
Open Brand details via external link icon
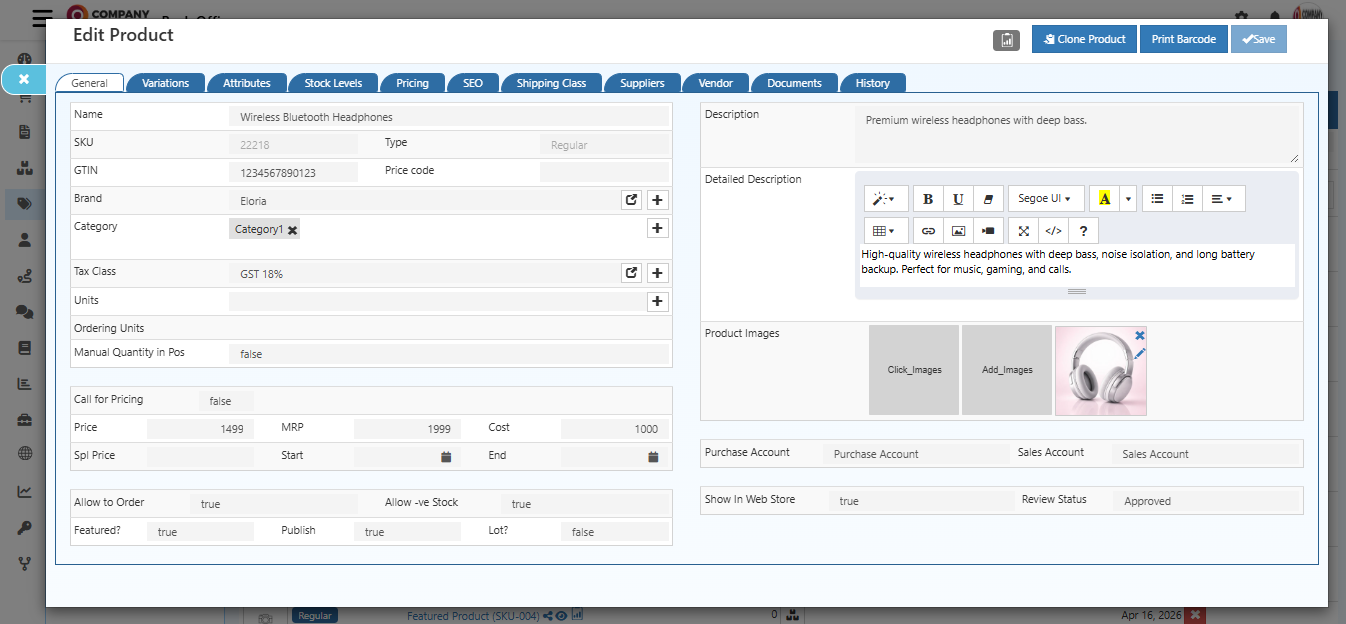631,200
